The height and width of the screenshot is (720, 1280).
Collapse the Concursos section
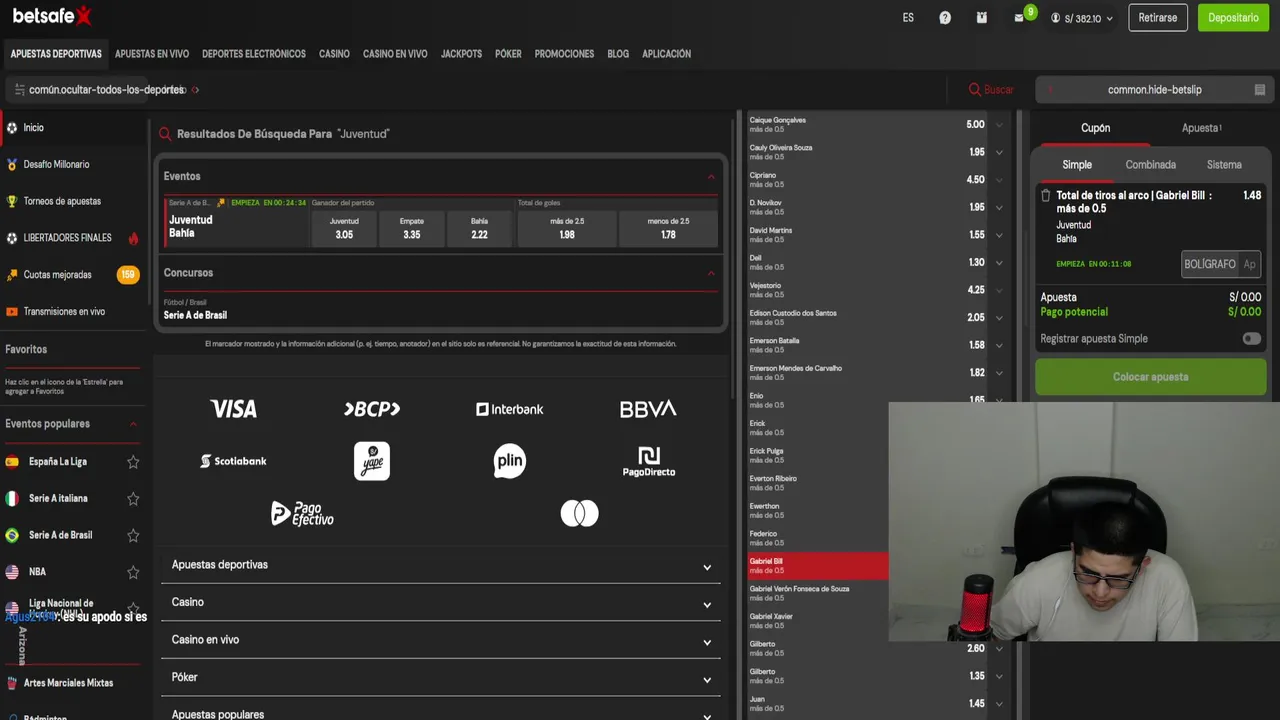tap(711, 273)
